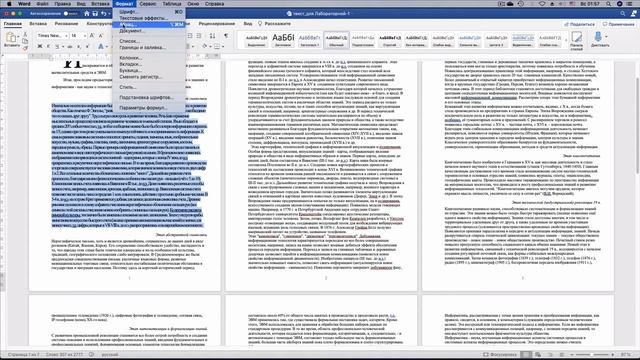Image resolution: width=640 pixels, height=360 pixels.
Task: Expand the styles gallery arrow
Action: (566, 40)
